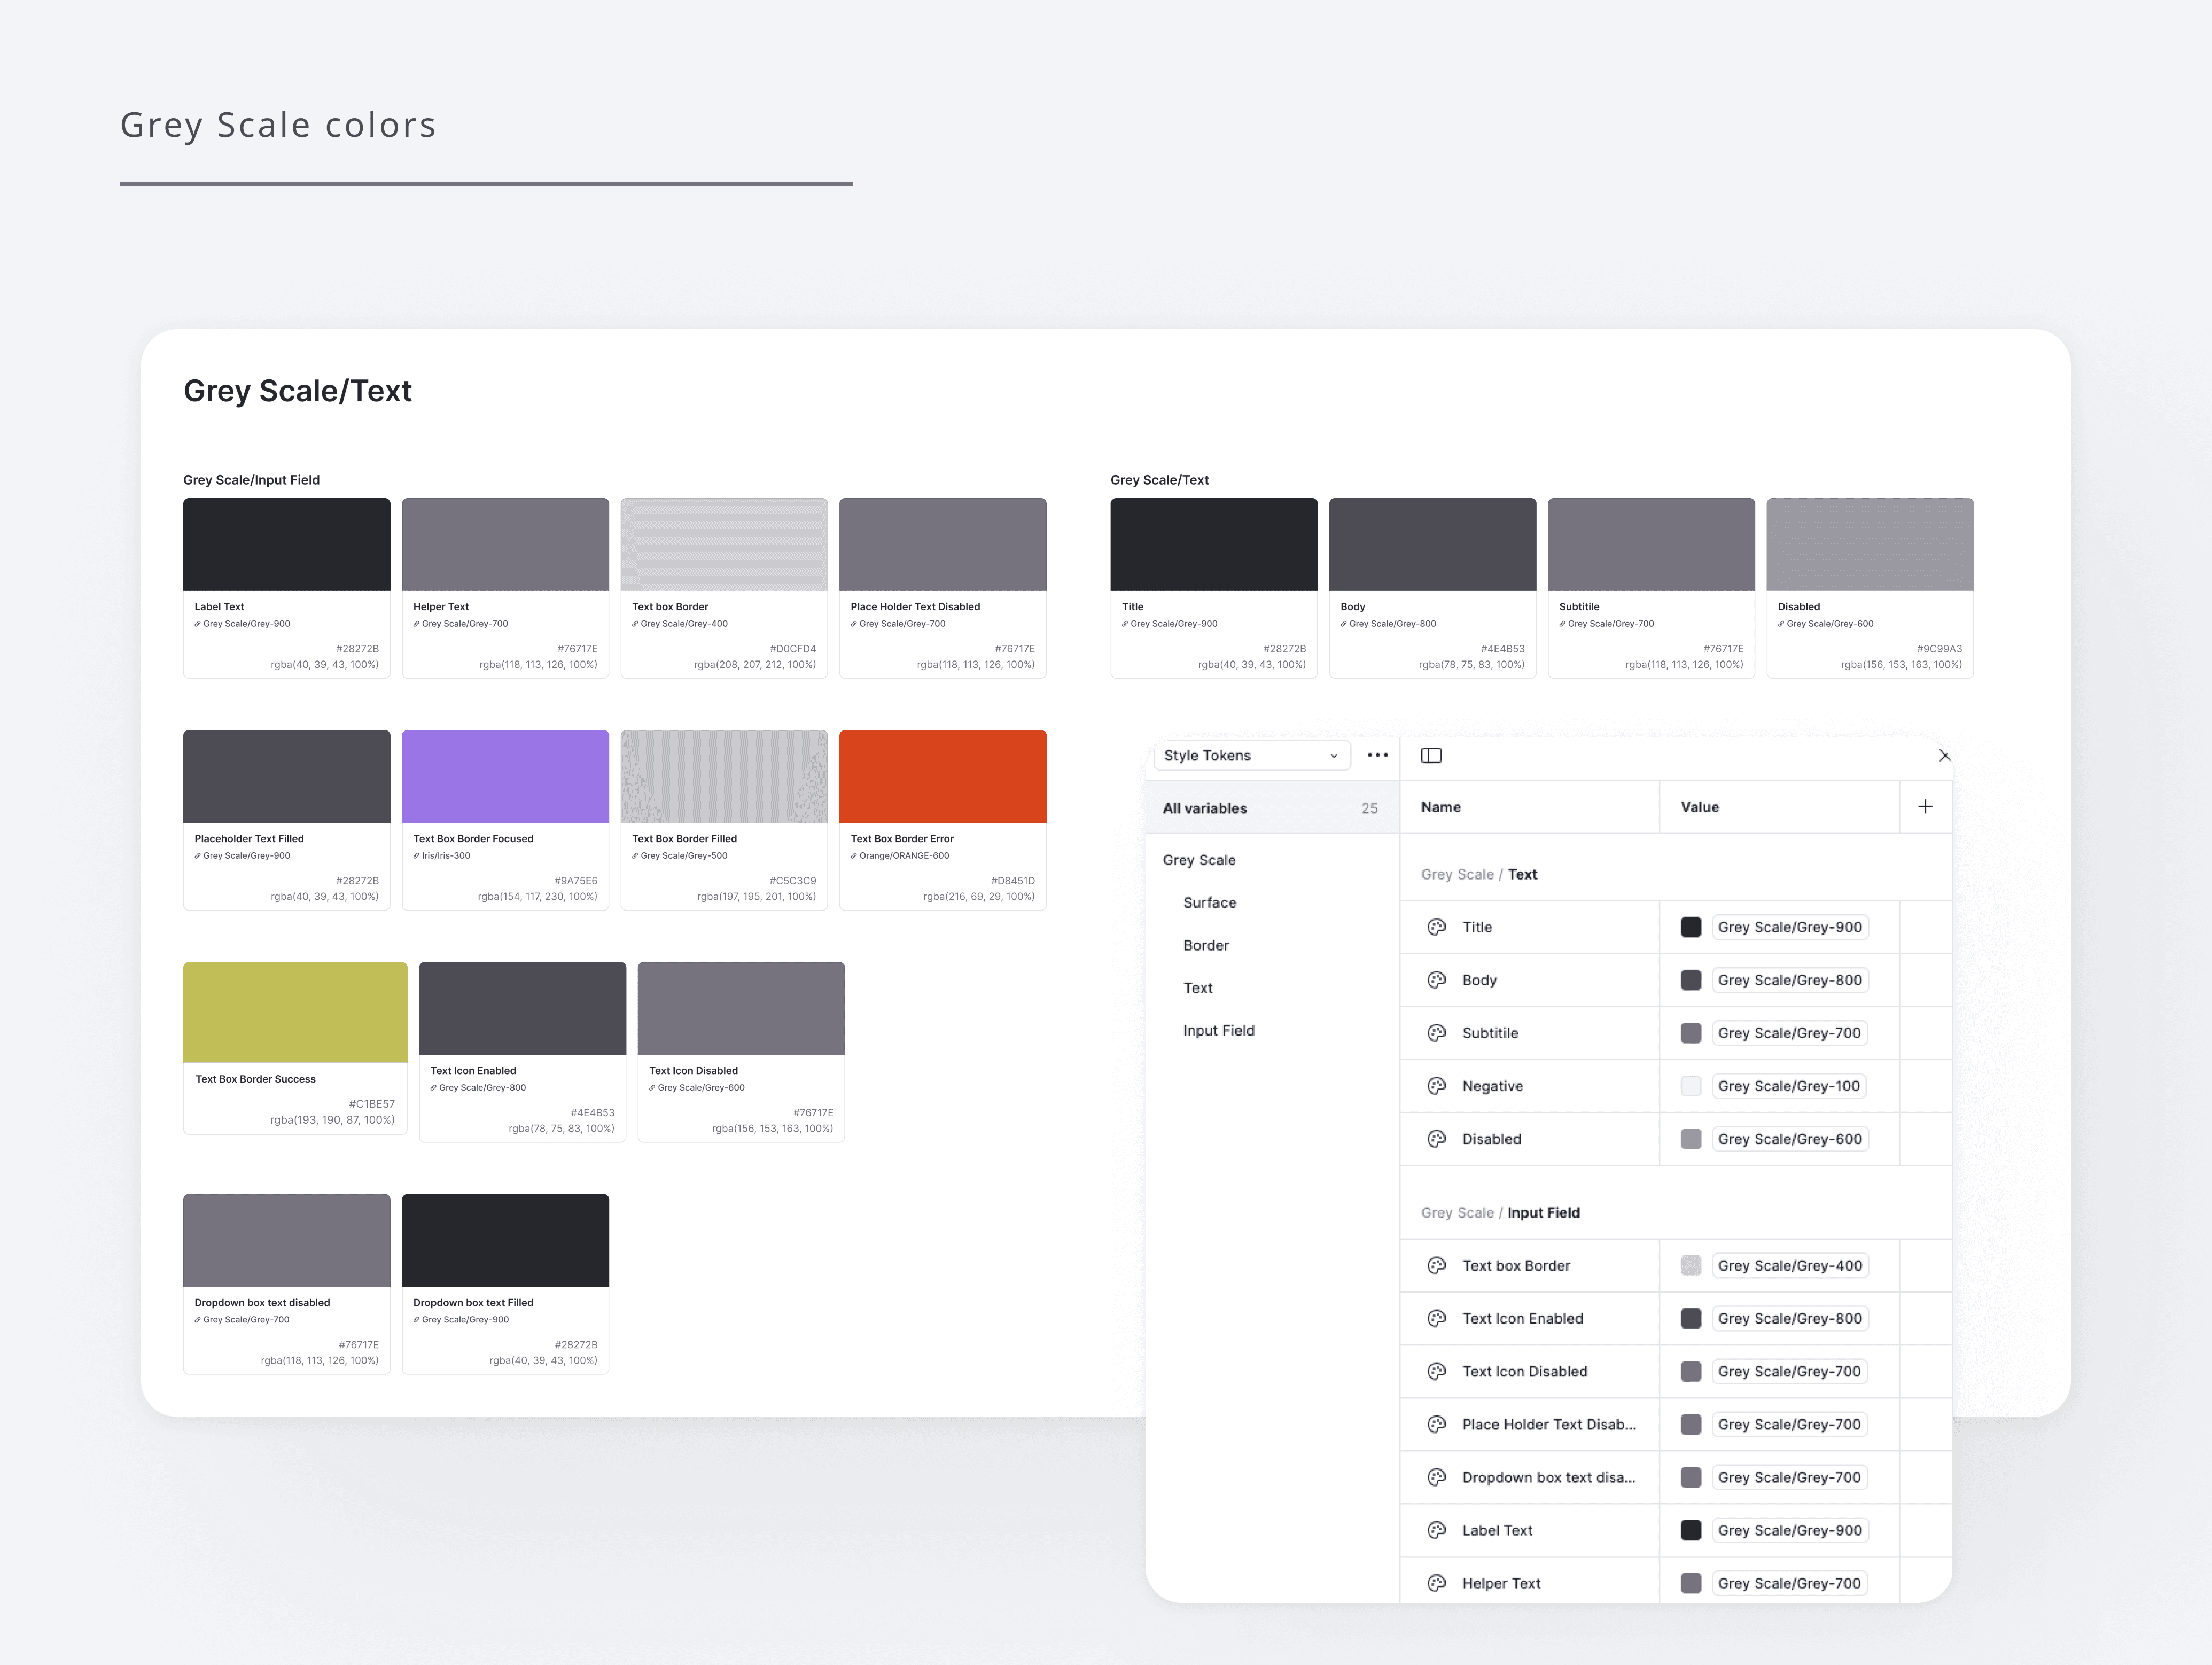Select Border group in sidebar
This screenshot has width=2212, height=1665.
[x=1206, y=945]
